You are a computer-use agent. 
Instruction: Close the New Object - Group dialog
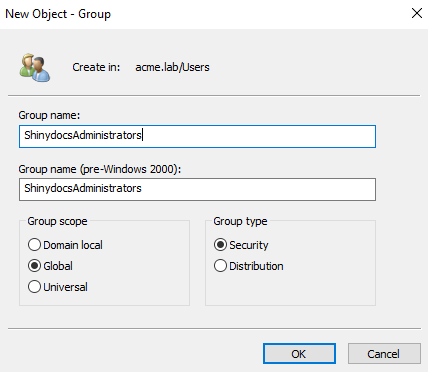click(417, 13)
